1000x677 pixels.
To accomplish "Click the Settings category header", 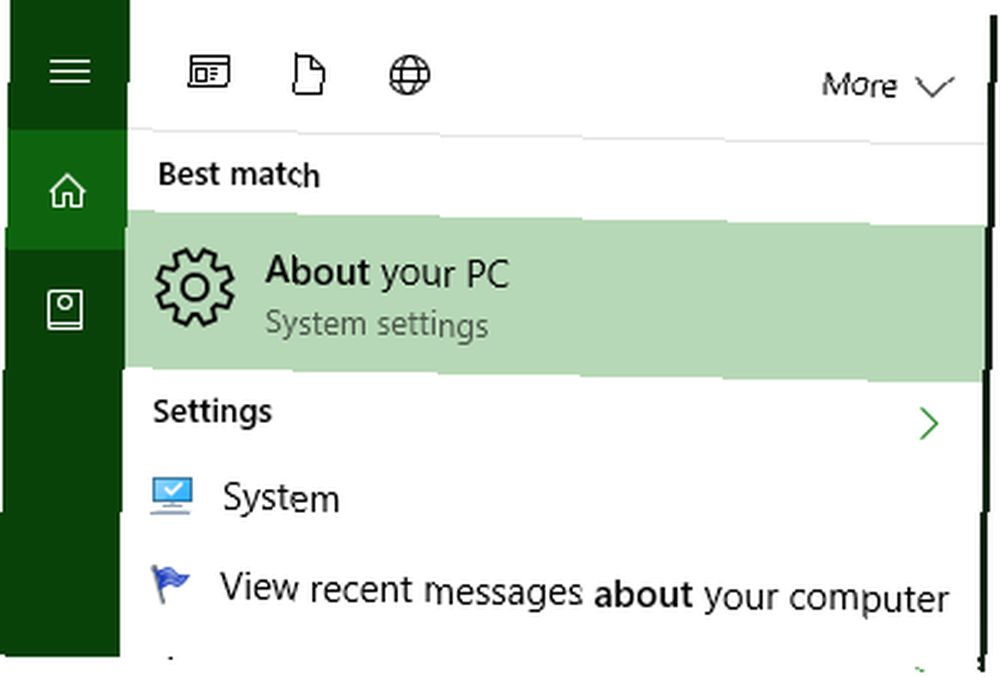I will 212,412.
